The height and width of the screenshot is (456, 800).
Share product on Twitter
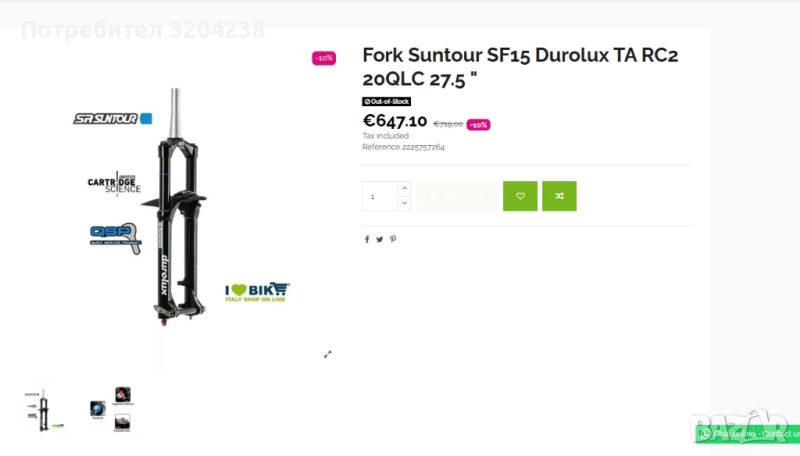380,239
